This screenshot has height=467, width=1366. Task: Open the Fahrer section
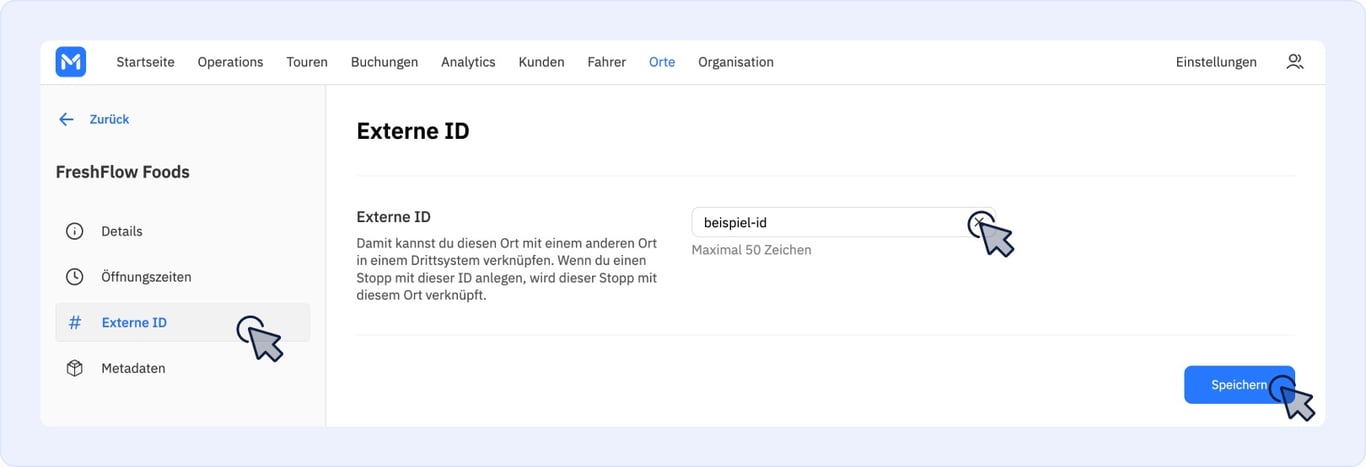tap(606, 62)
